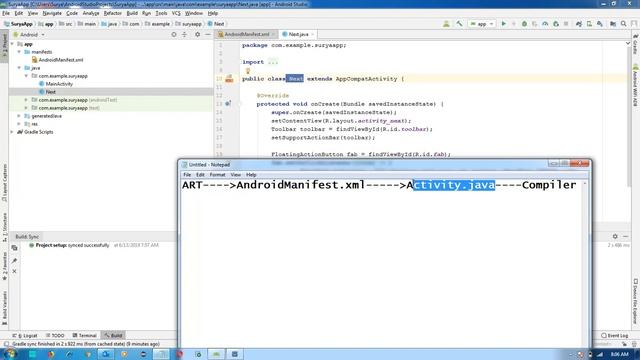Attach debugger to Android process icon
640x360 pixels.
[556, 24]
